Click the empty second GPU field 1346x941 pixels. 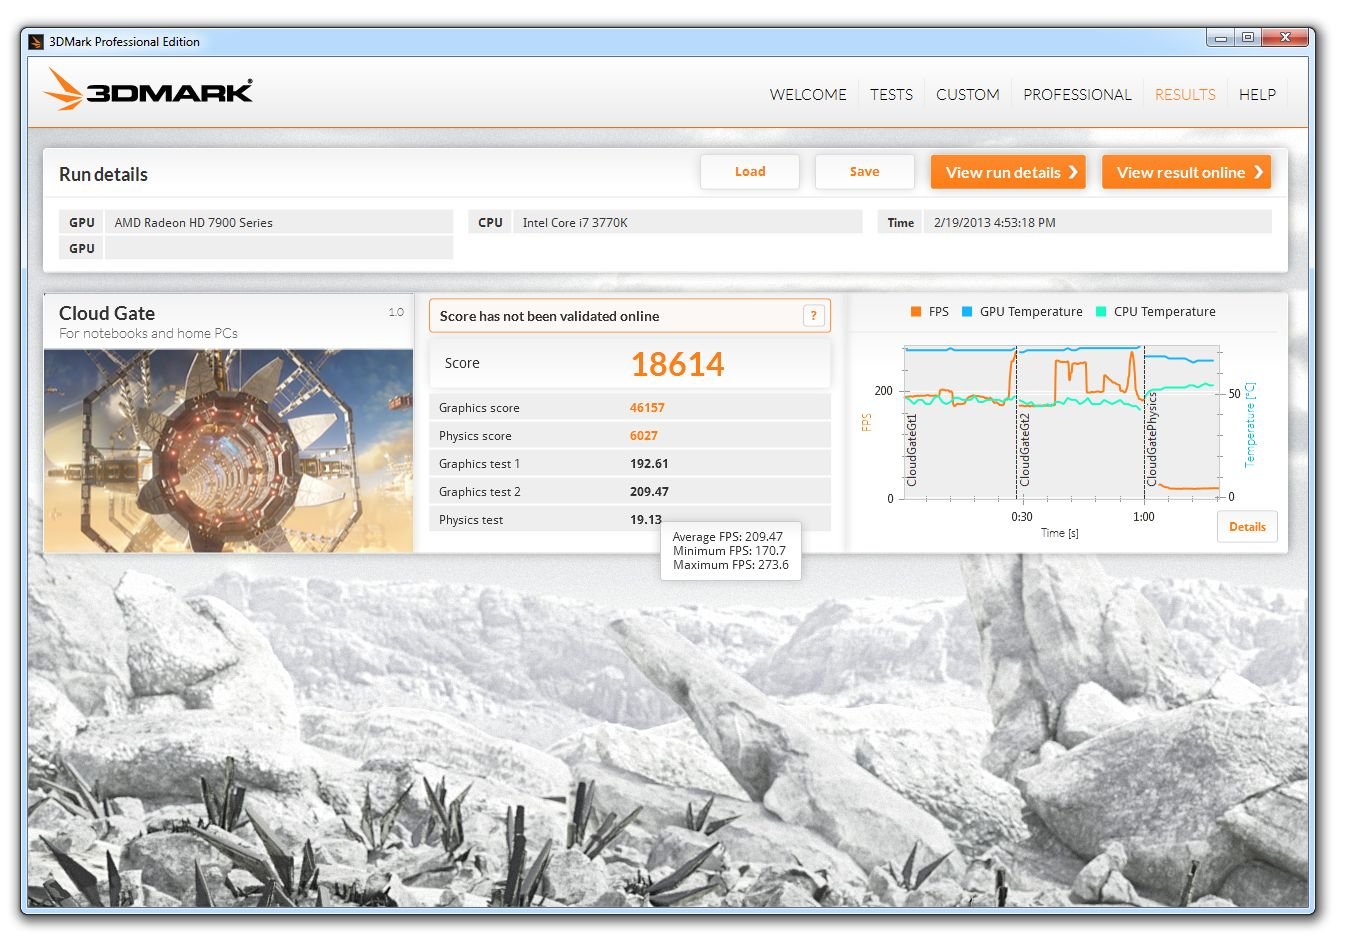click(x=279, y=248)
